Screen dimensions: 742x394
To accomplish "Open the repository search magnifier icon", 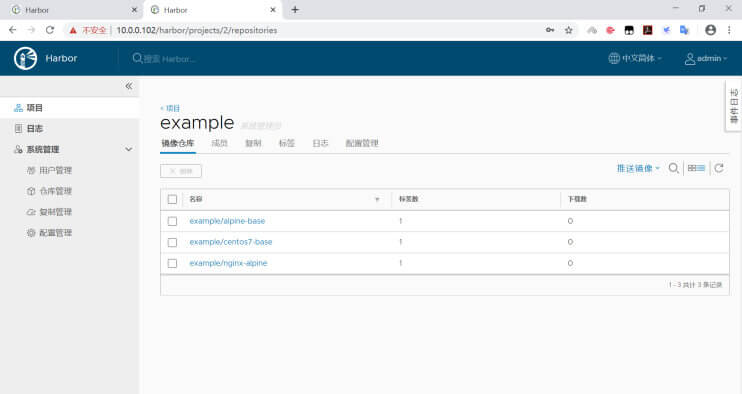I will tap(673, 168).
